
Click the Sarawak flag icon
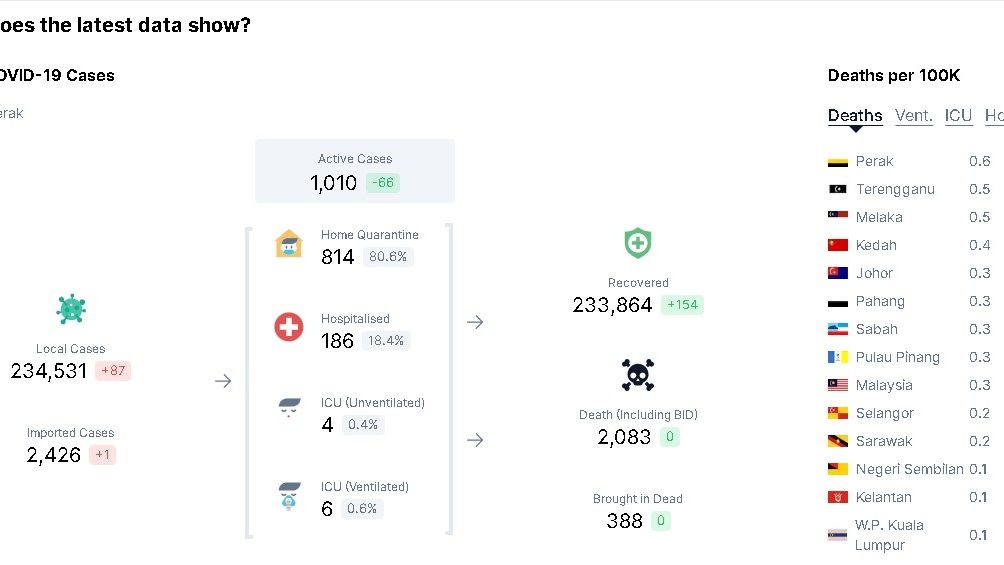pyautogui.click(x=838, y=441)
